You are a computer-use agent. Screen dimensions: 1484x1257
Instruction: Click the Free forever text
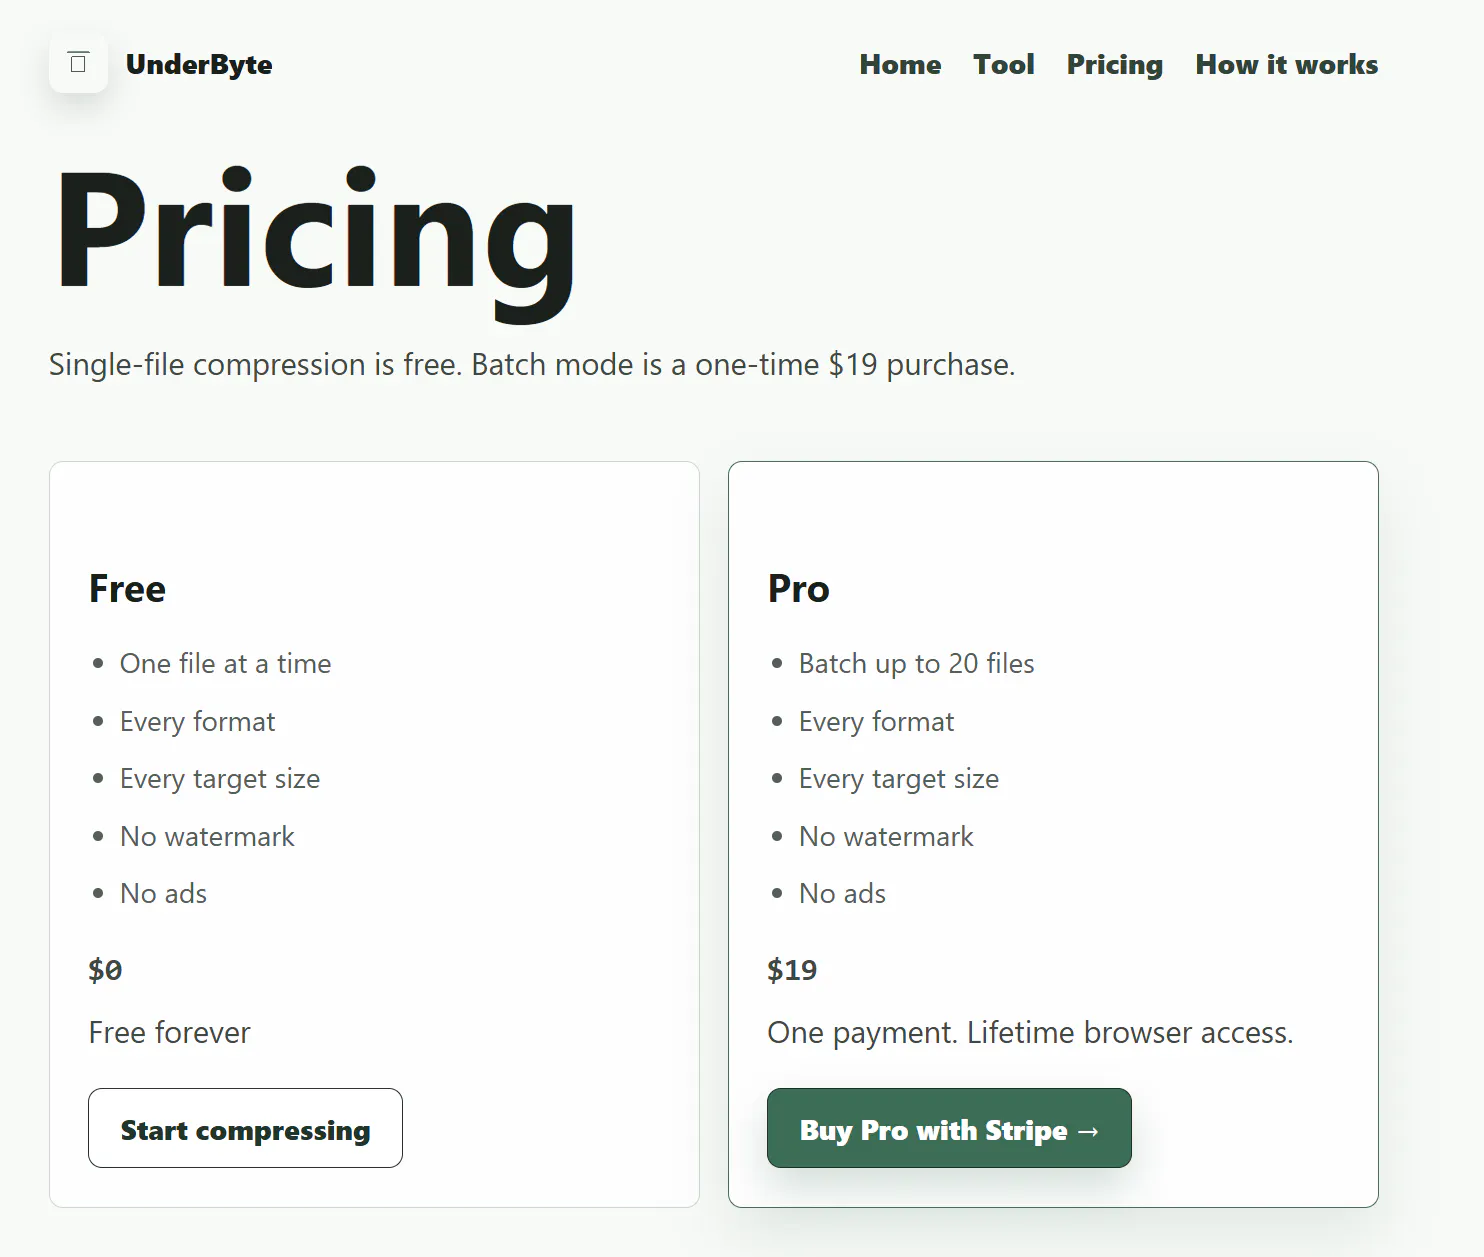169,1032
